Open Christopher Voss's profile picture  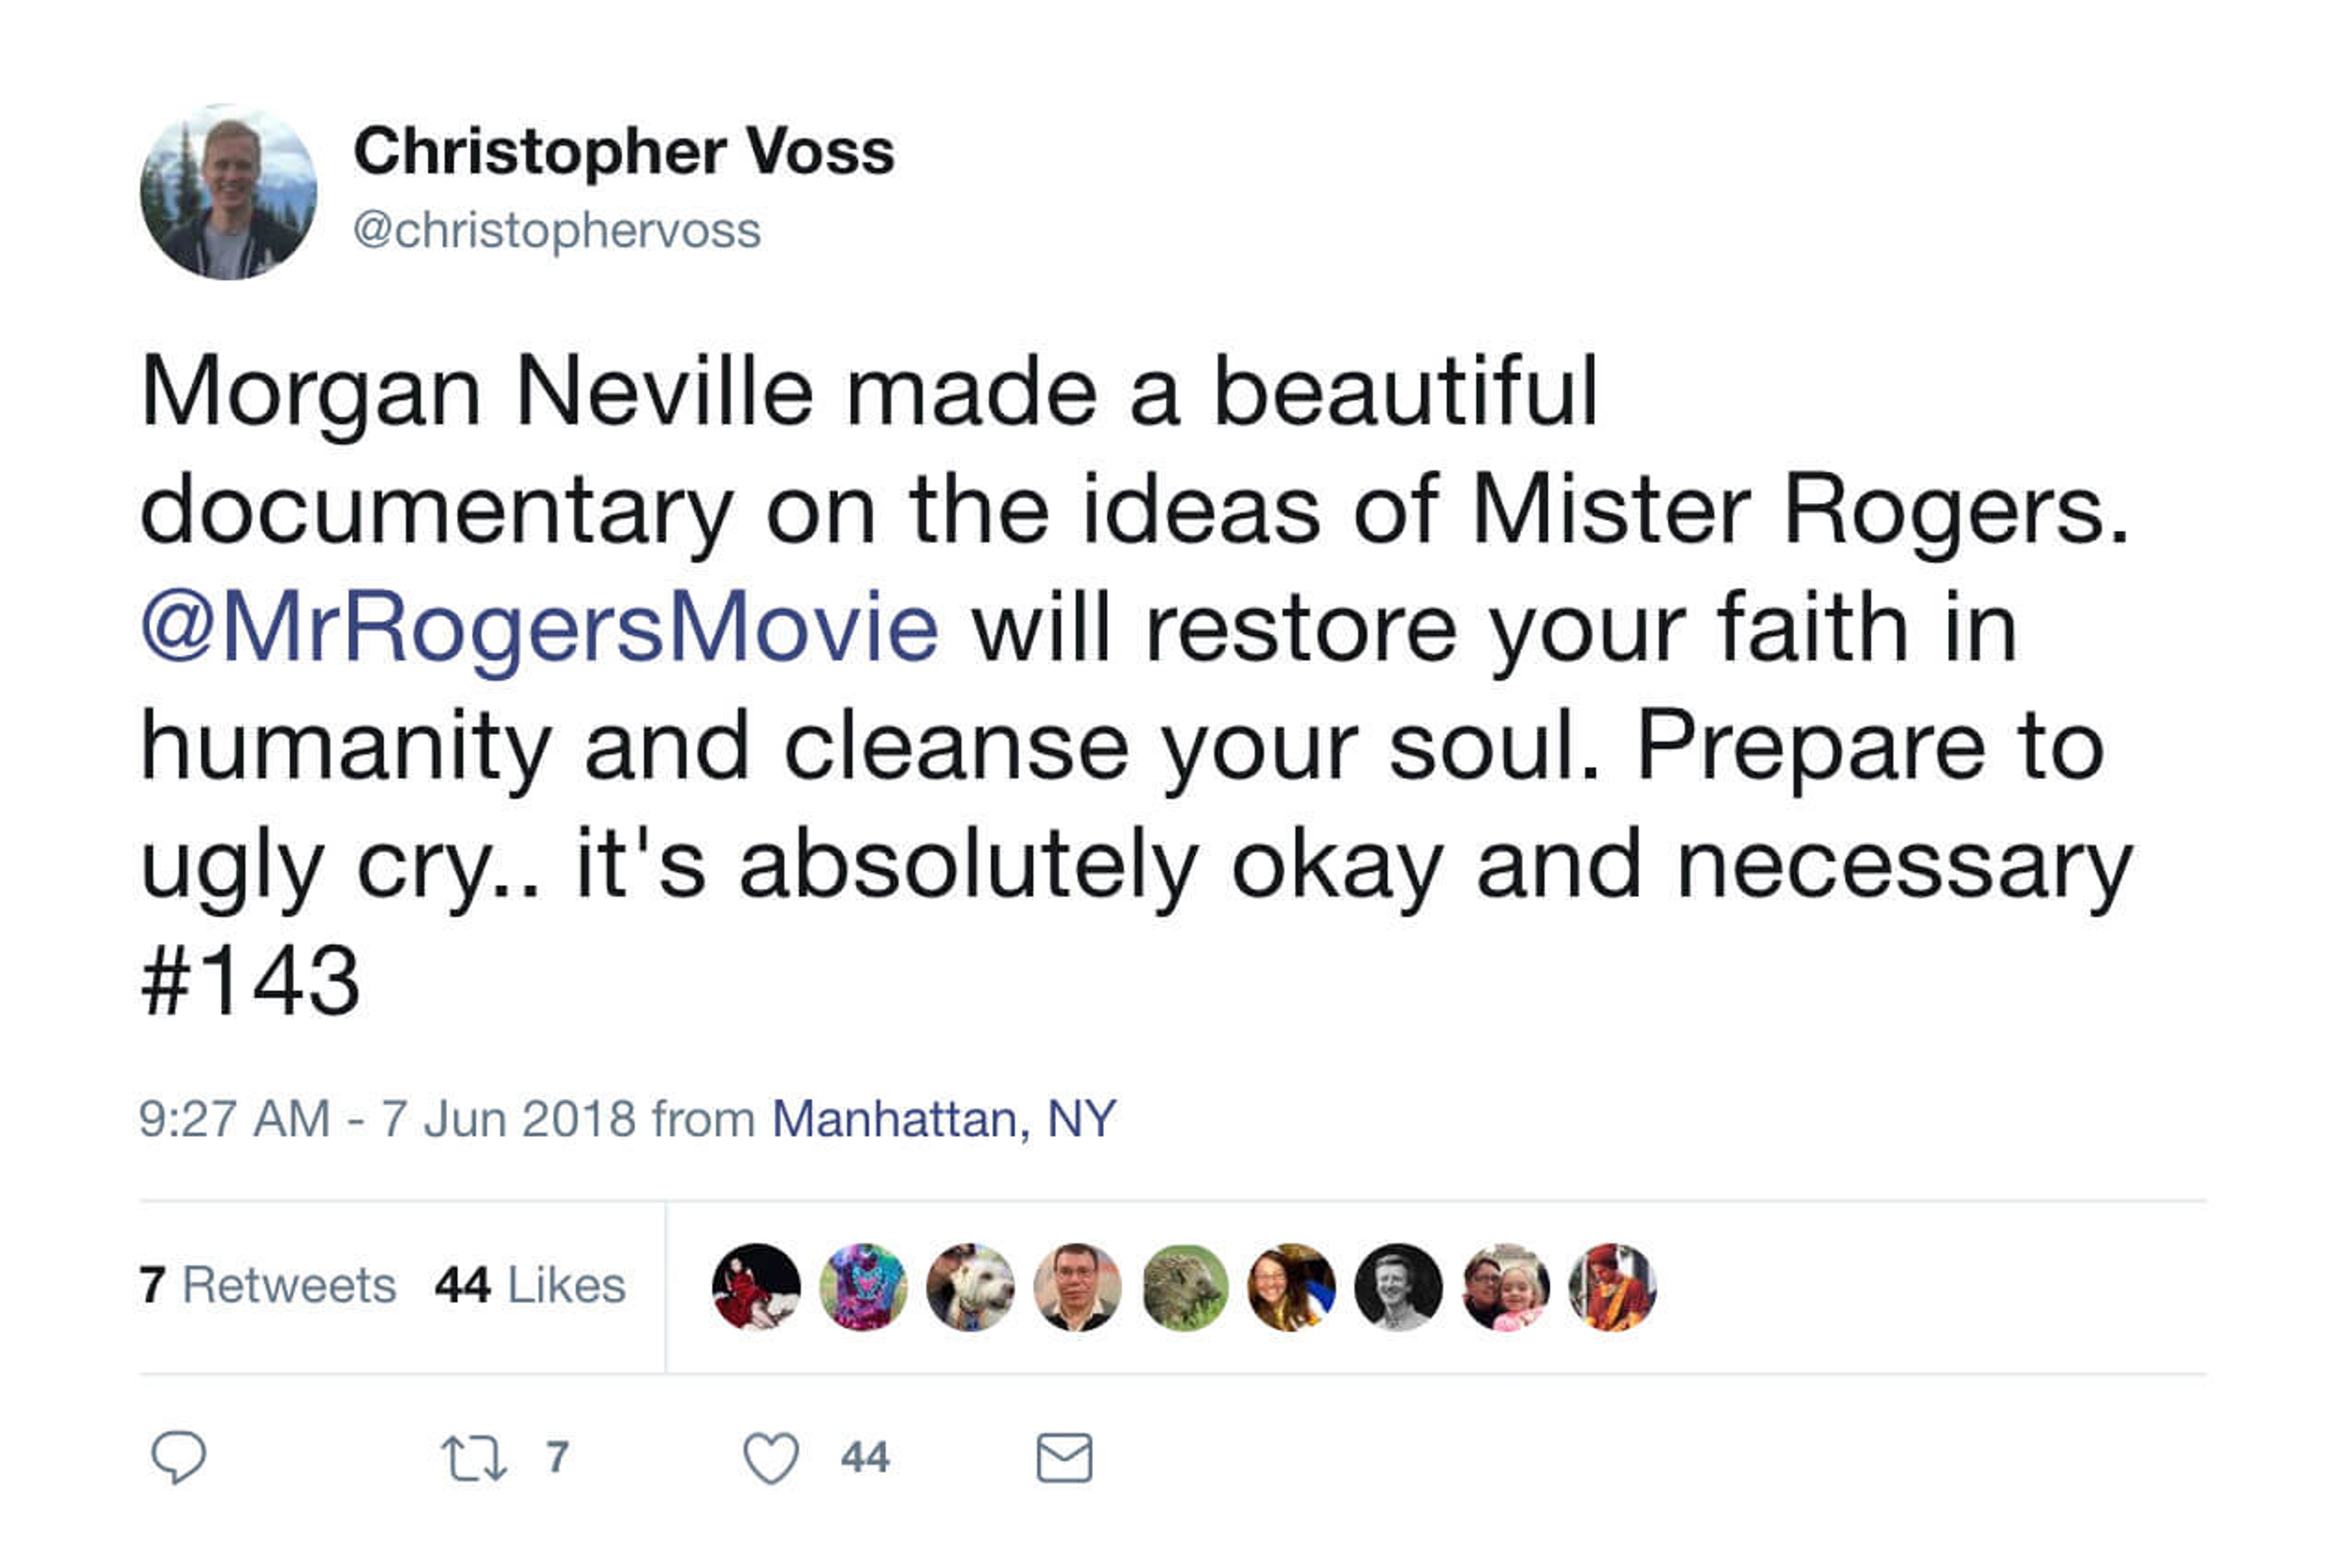pos(229,192)
